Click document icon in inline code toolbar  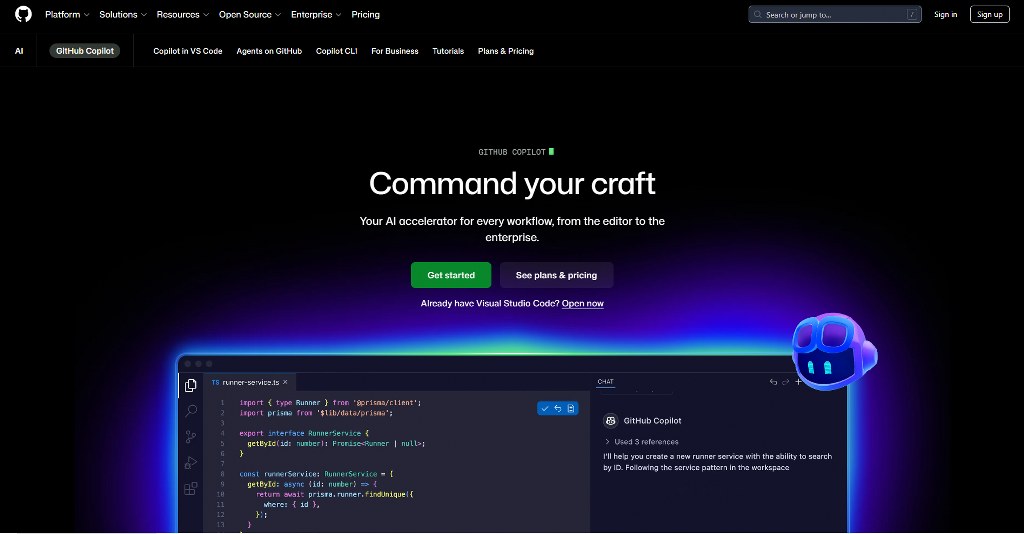[x=571, y=409]
